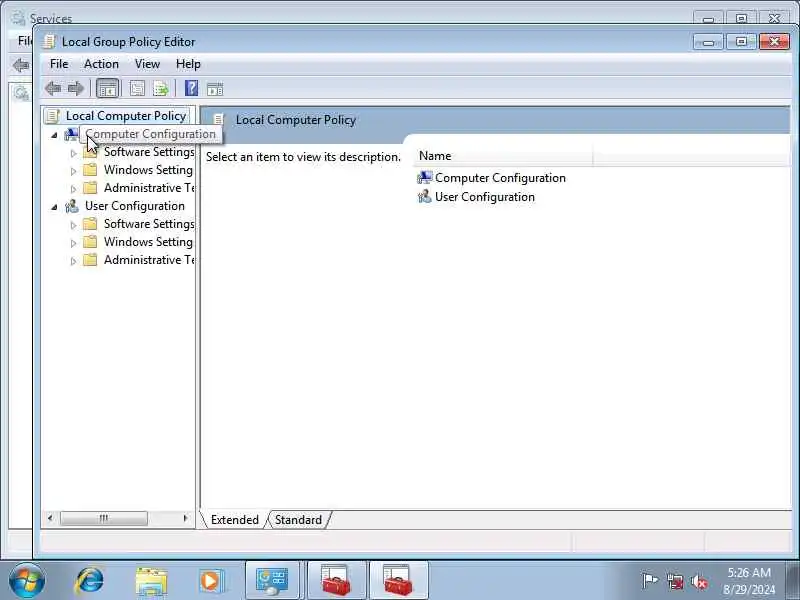Click tree pane scrollbar left arrow

[x=50, y=518]
